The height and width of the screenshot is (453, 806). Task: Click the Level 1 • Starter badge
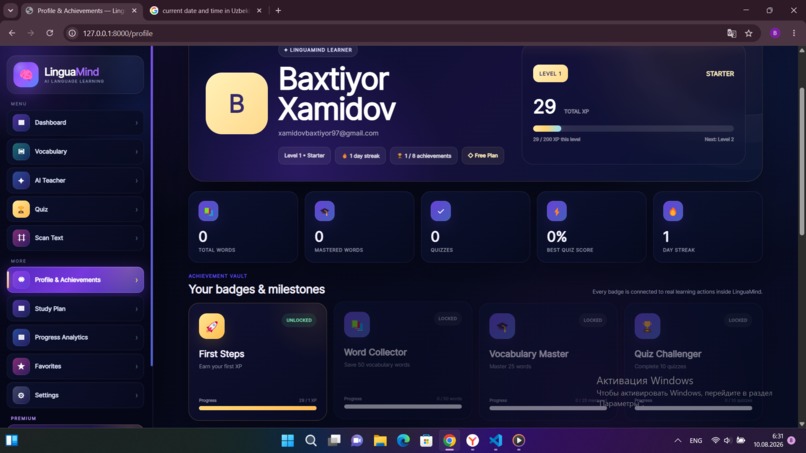click(x=304, y=155)
